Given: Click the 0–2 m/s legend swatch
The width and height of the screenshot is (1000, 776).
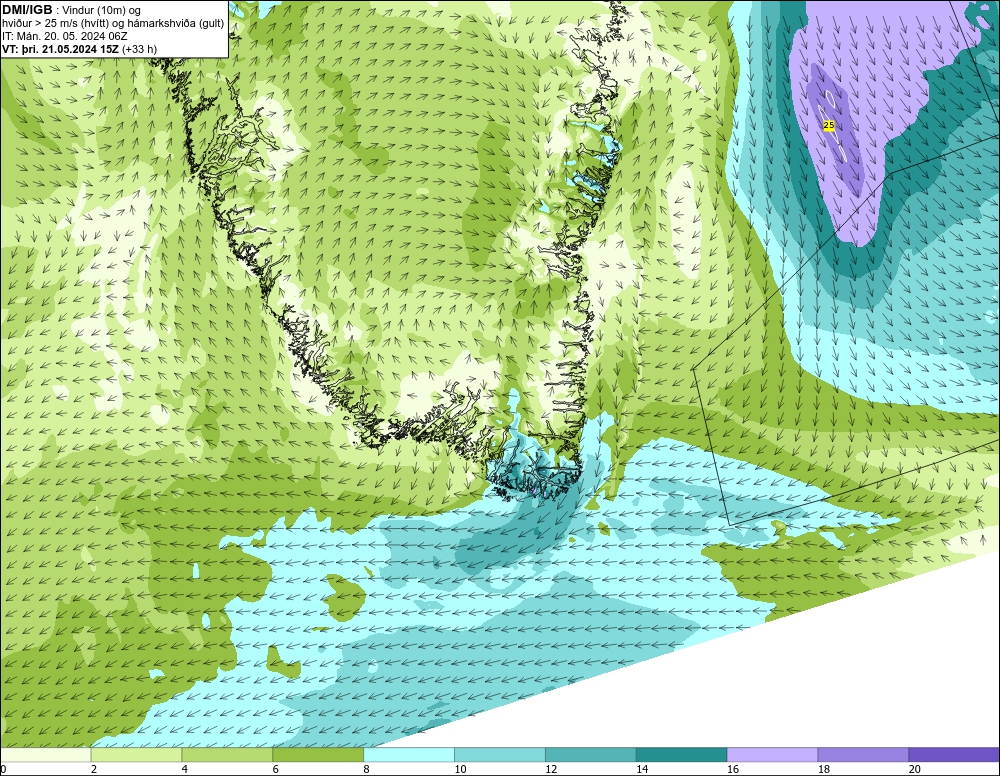Looking at the screenshot, I should pyautogui.click(x=46, y=755).
